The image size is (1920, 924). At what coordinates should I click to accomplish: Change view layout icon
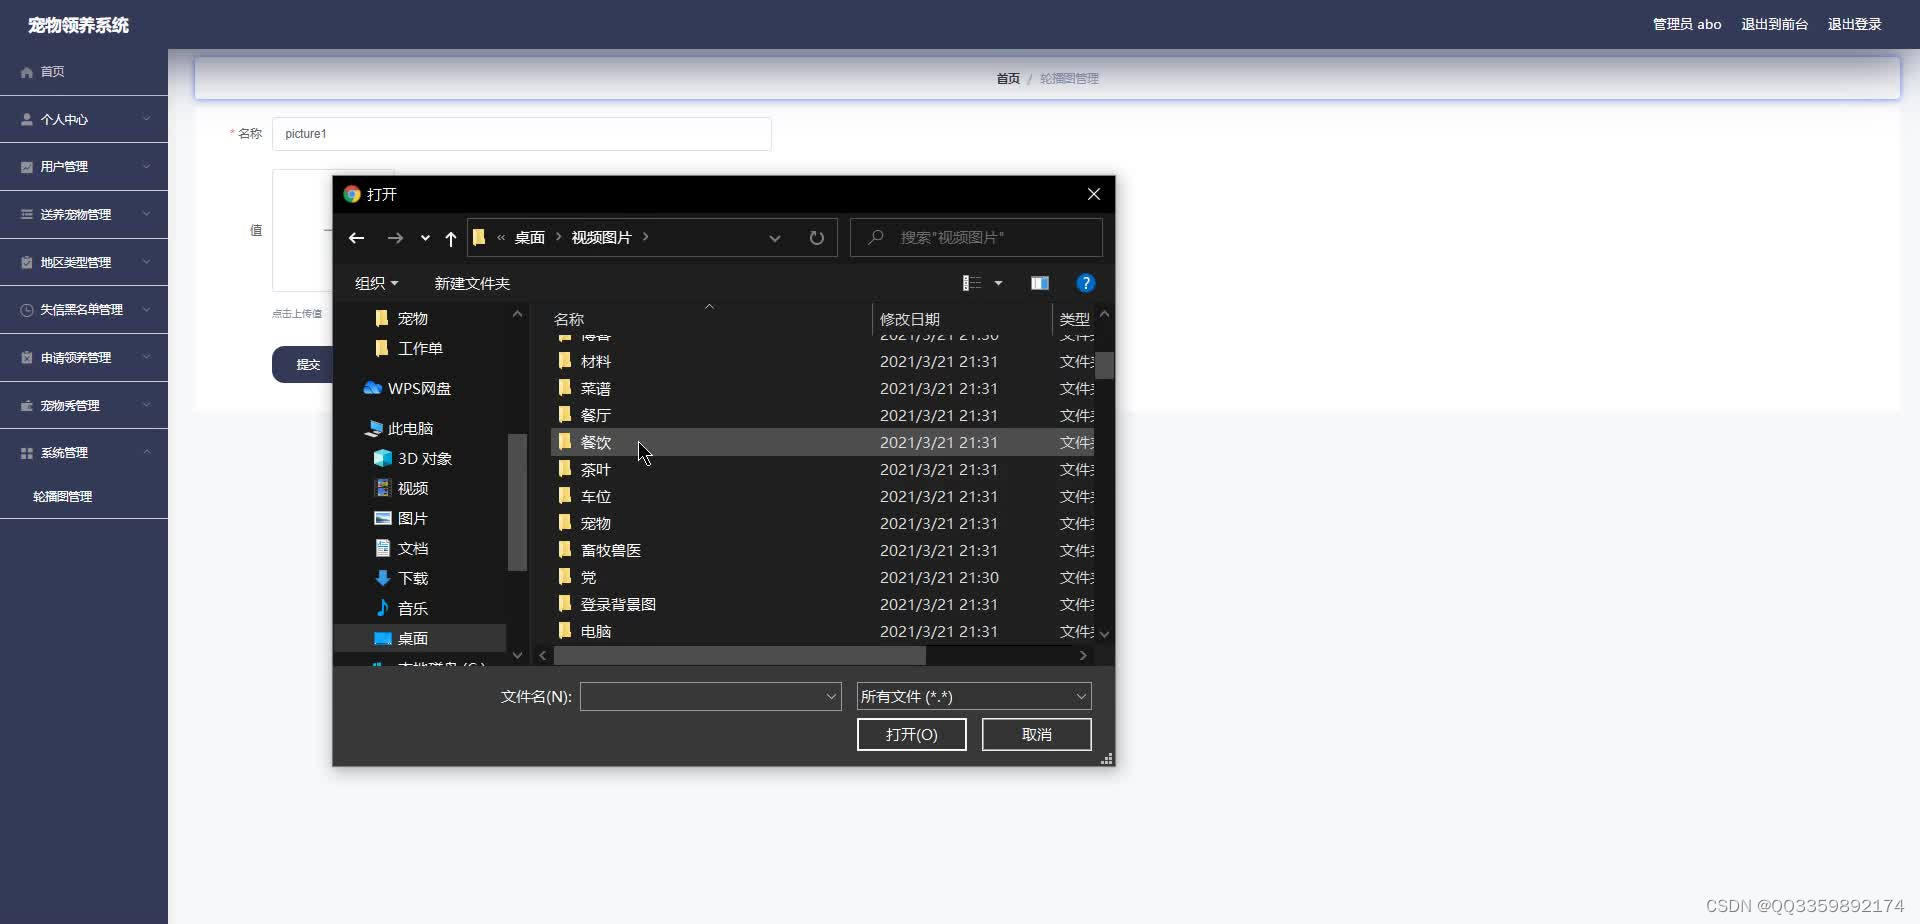[972, 283]
